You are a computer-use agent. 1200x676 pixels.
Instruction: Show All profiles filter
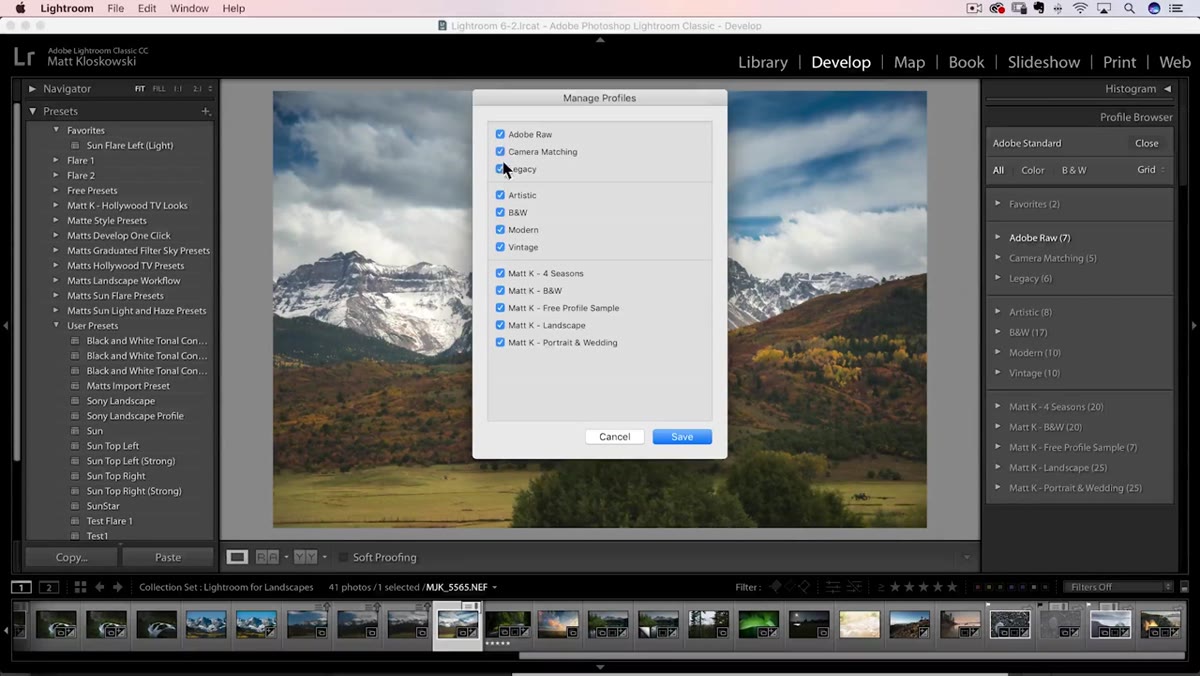pyautogui.click(x=998, y=170)
